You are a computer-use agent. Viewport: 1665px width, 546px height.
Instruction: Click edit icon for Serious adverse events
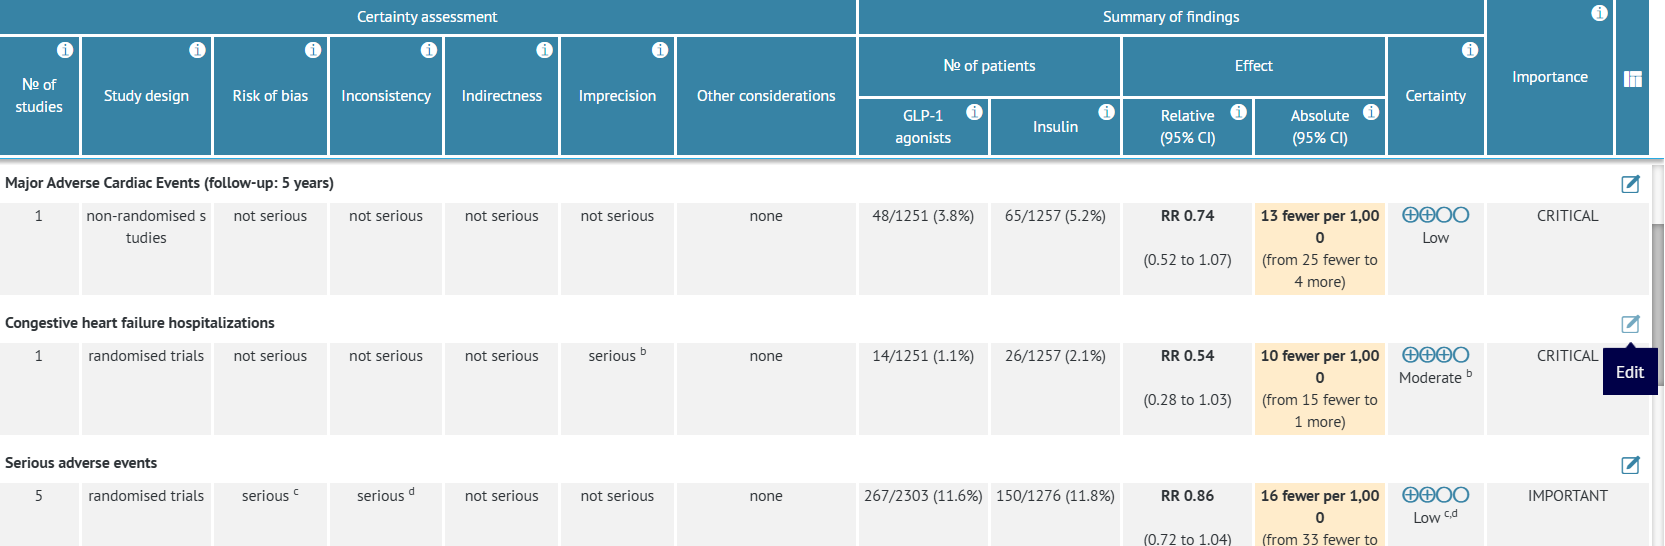pyautogui.click(x=1630, y=464)
